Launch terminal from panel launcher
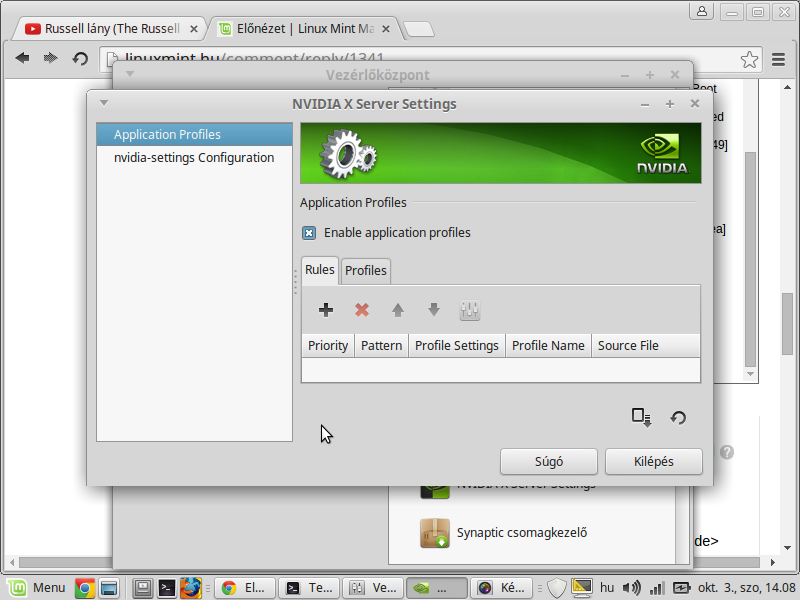800x600 pixels. coord(167,588)
